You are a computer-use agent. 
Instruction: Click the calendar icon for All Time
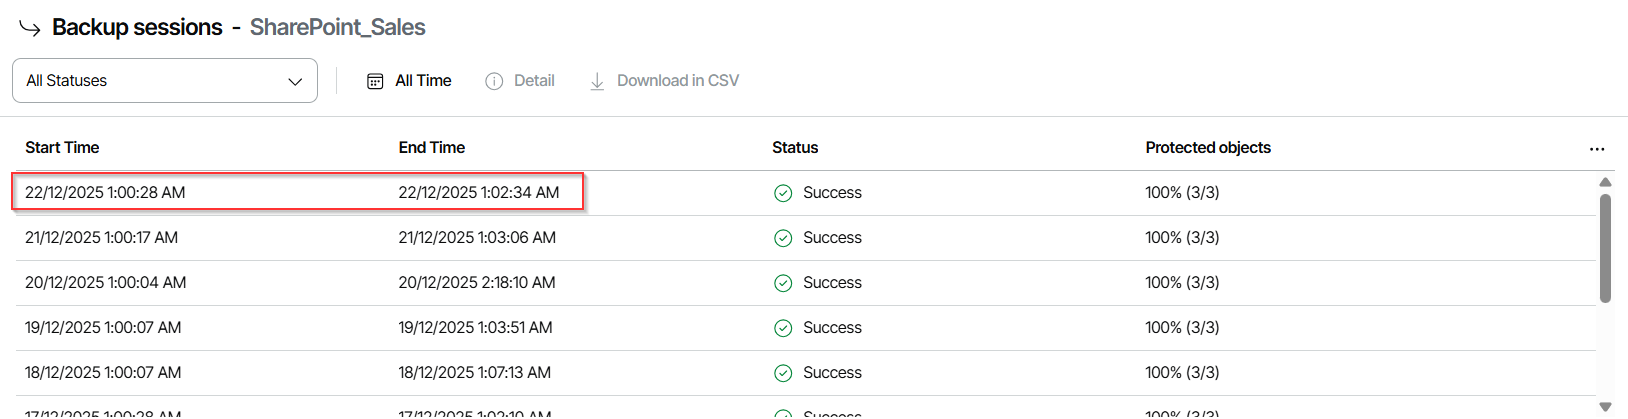(375, 81)
